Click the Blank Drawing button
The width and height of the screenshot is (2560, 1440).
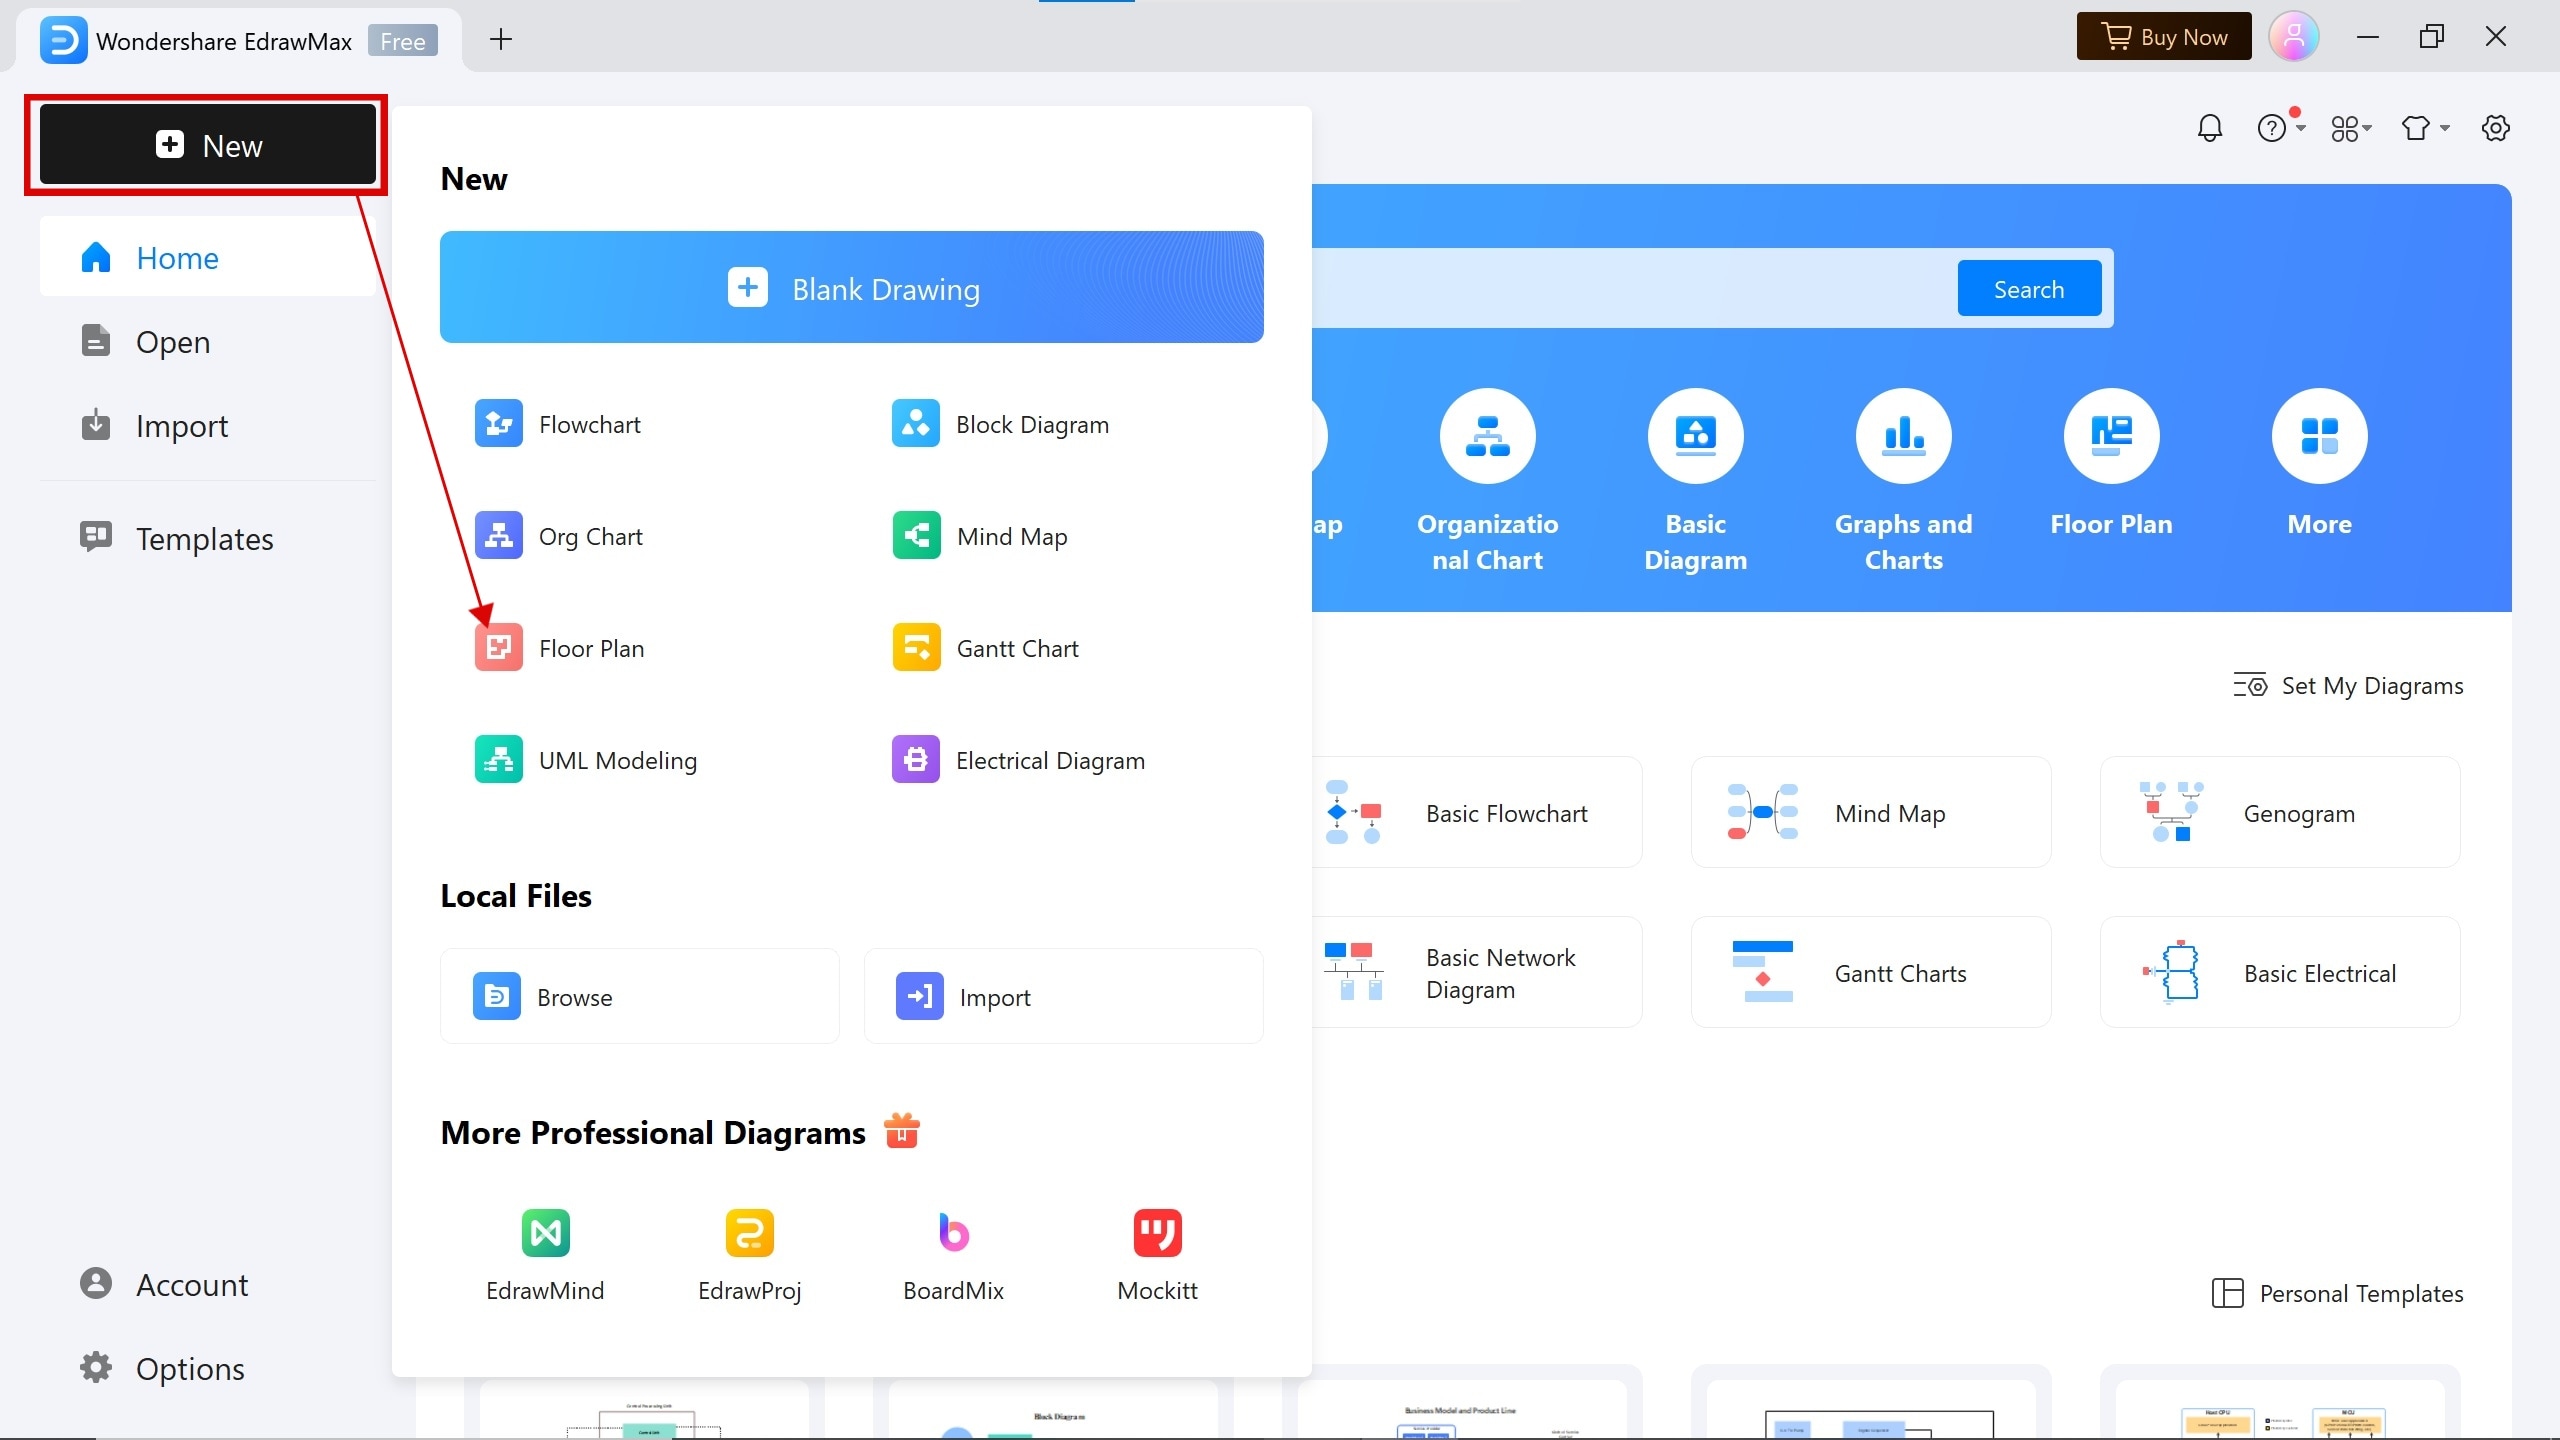(851, 287)
